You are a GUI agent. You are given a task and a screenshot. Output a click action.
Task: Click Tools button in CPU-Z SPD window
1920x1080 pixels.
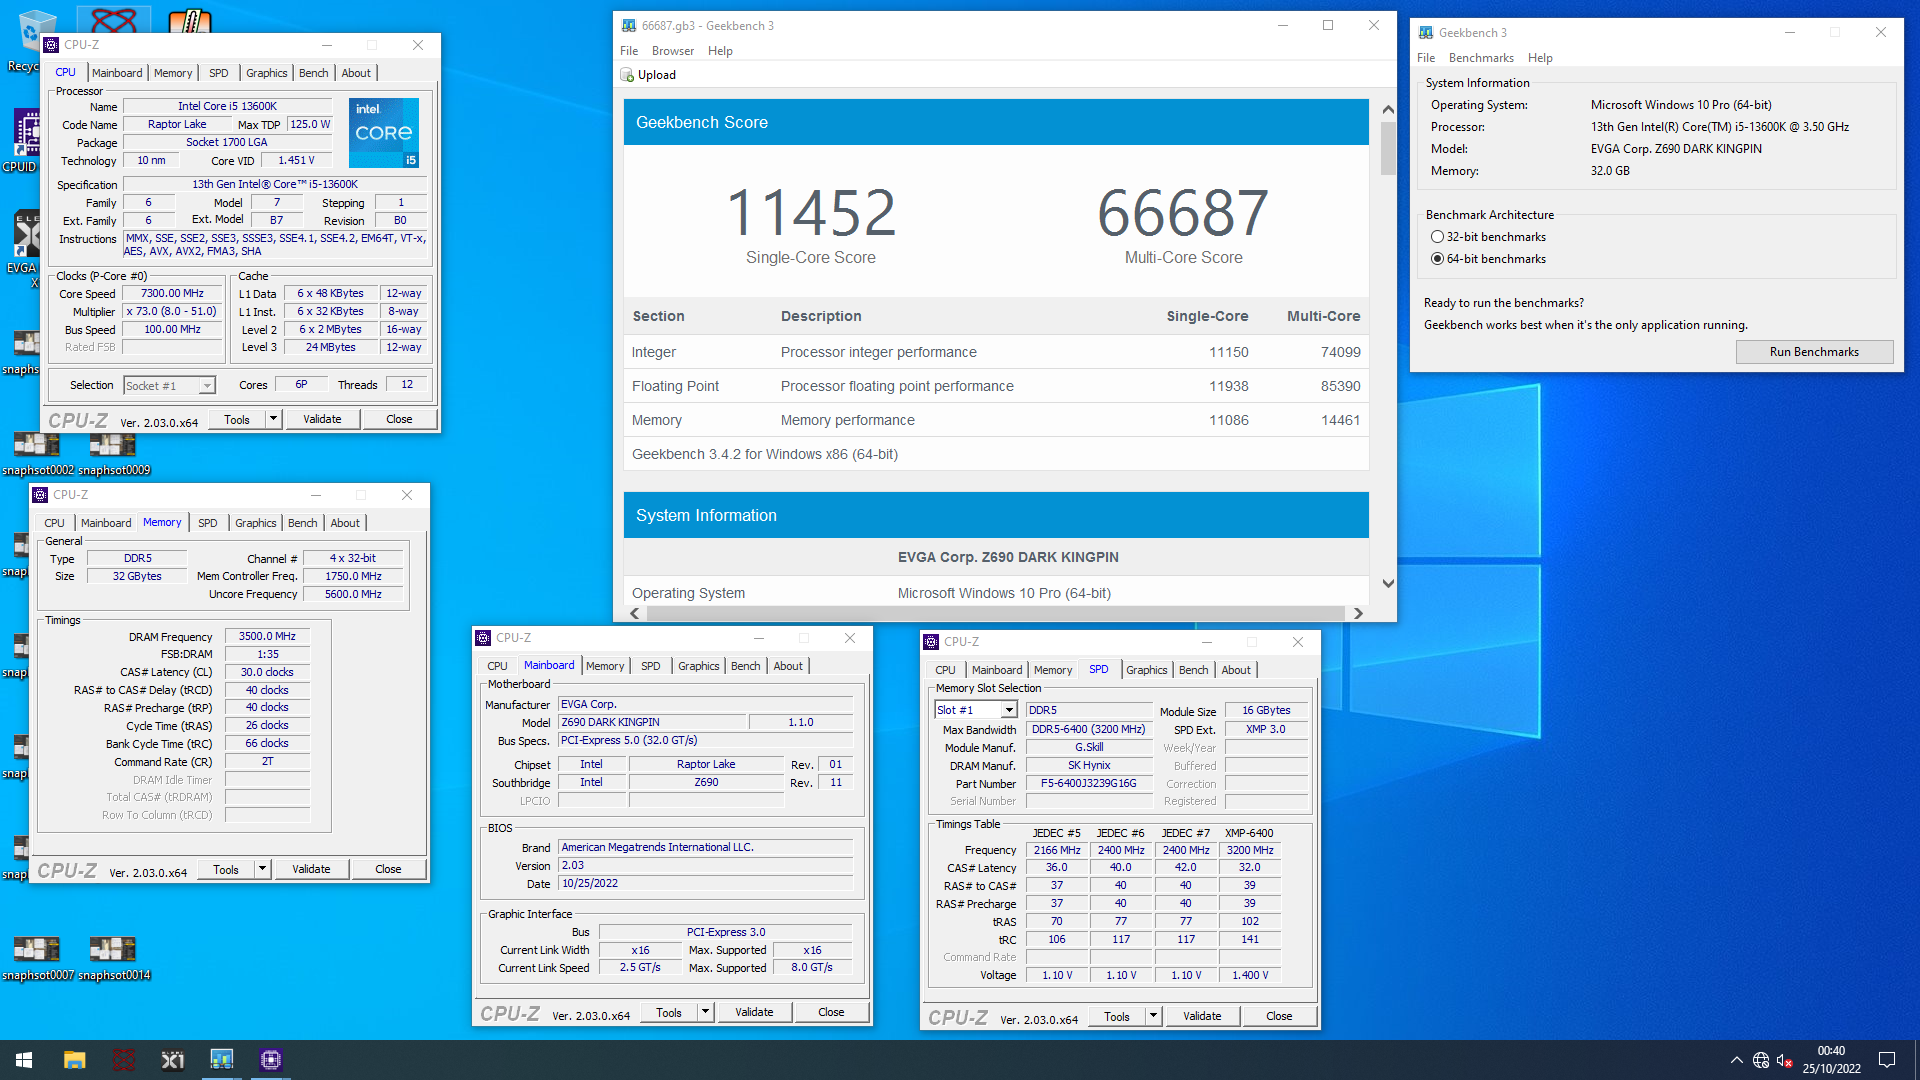click(x=1117, y=1017)
